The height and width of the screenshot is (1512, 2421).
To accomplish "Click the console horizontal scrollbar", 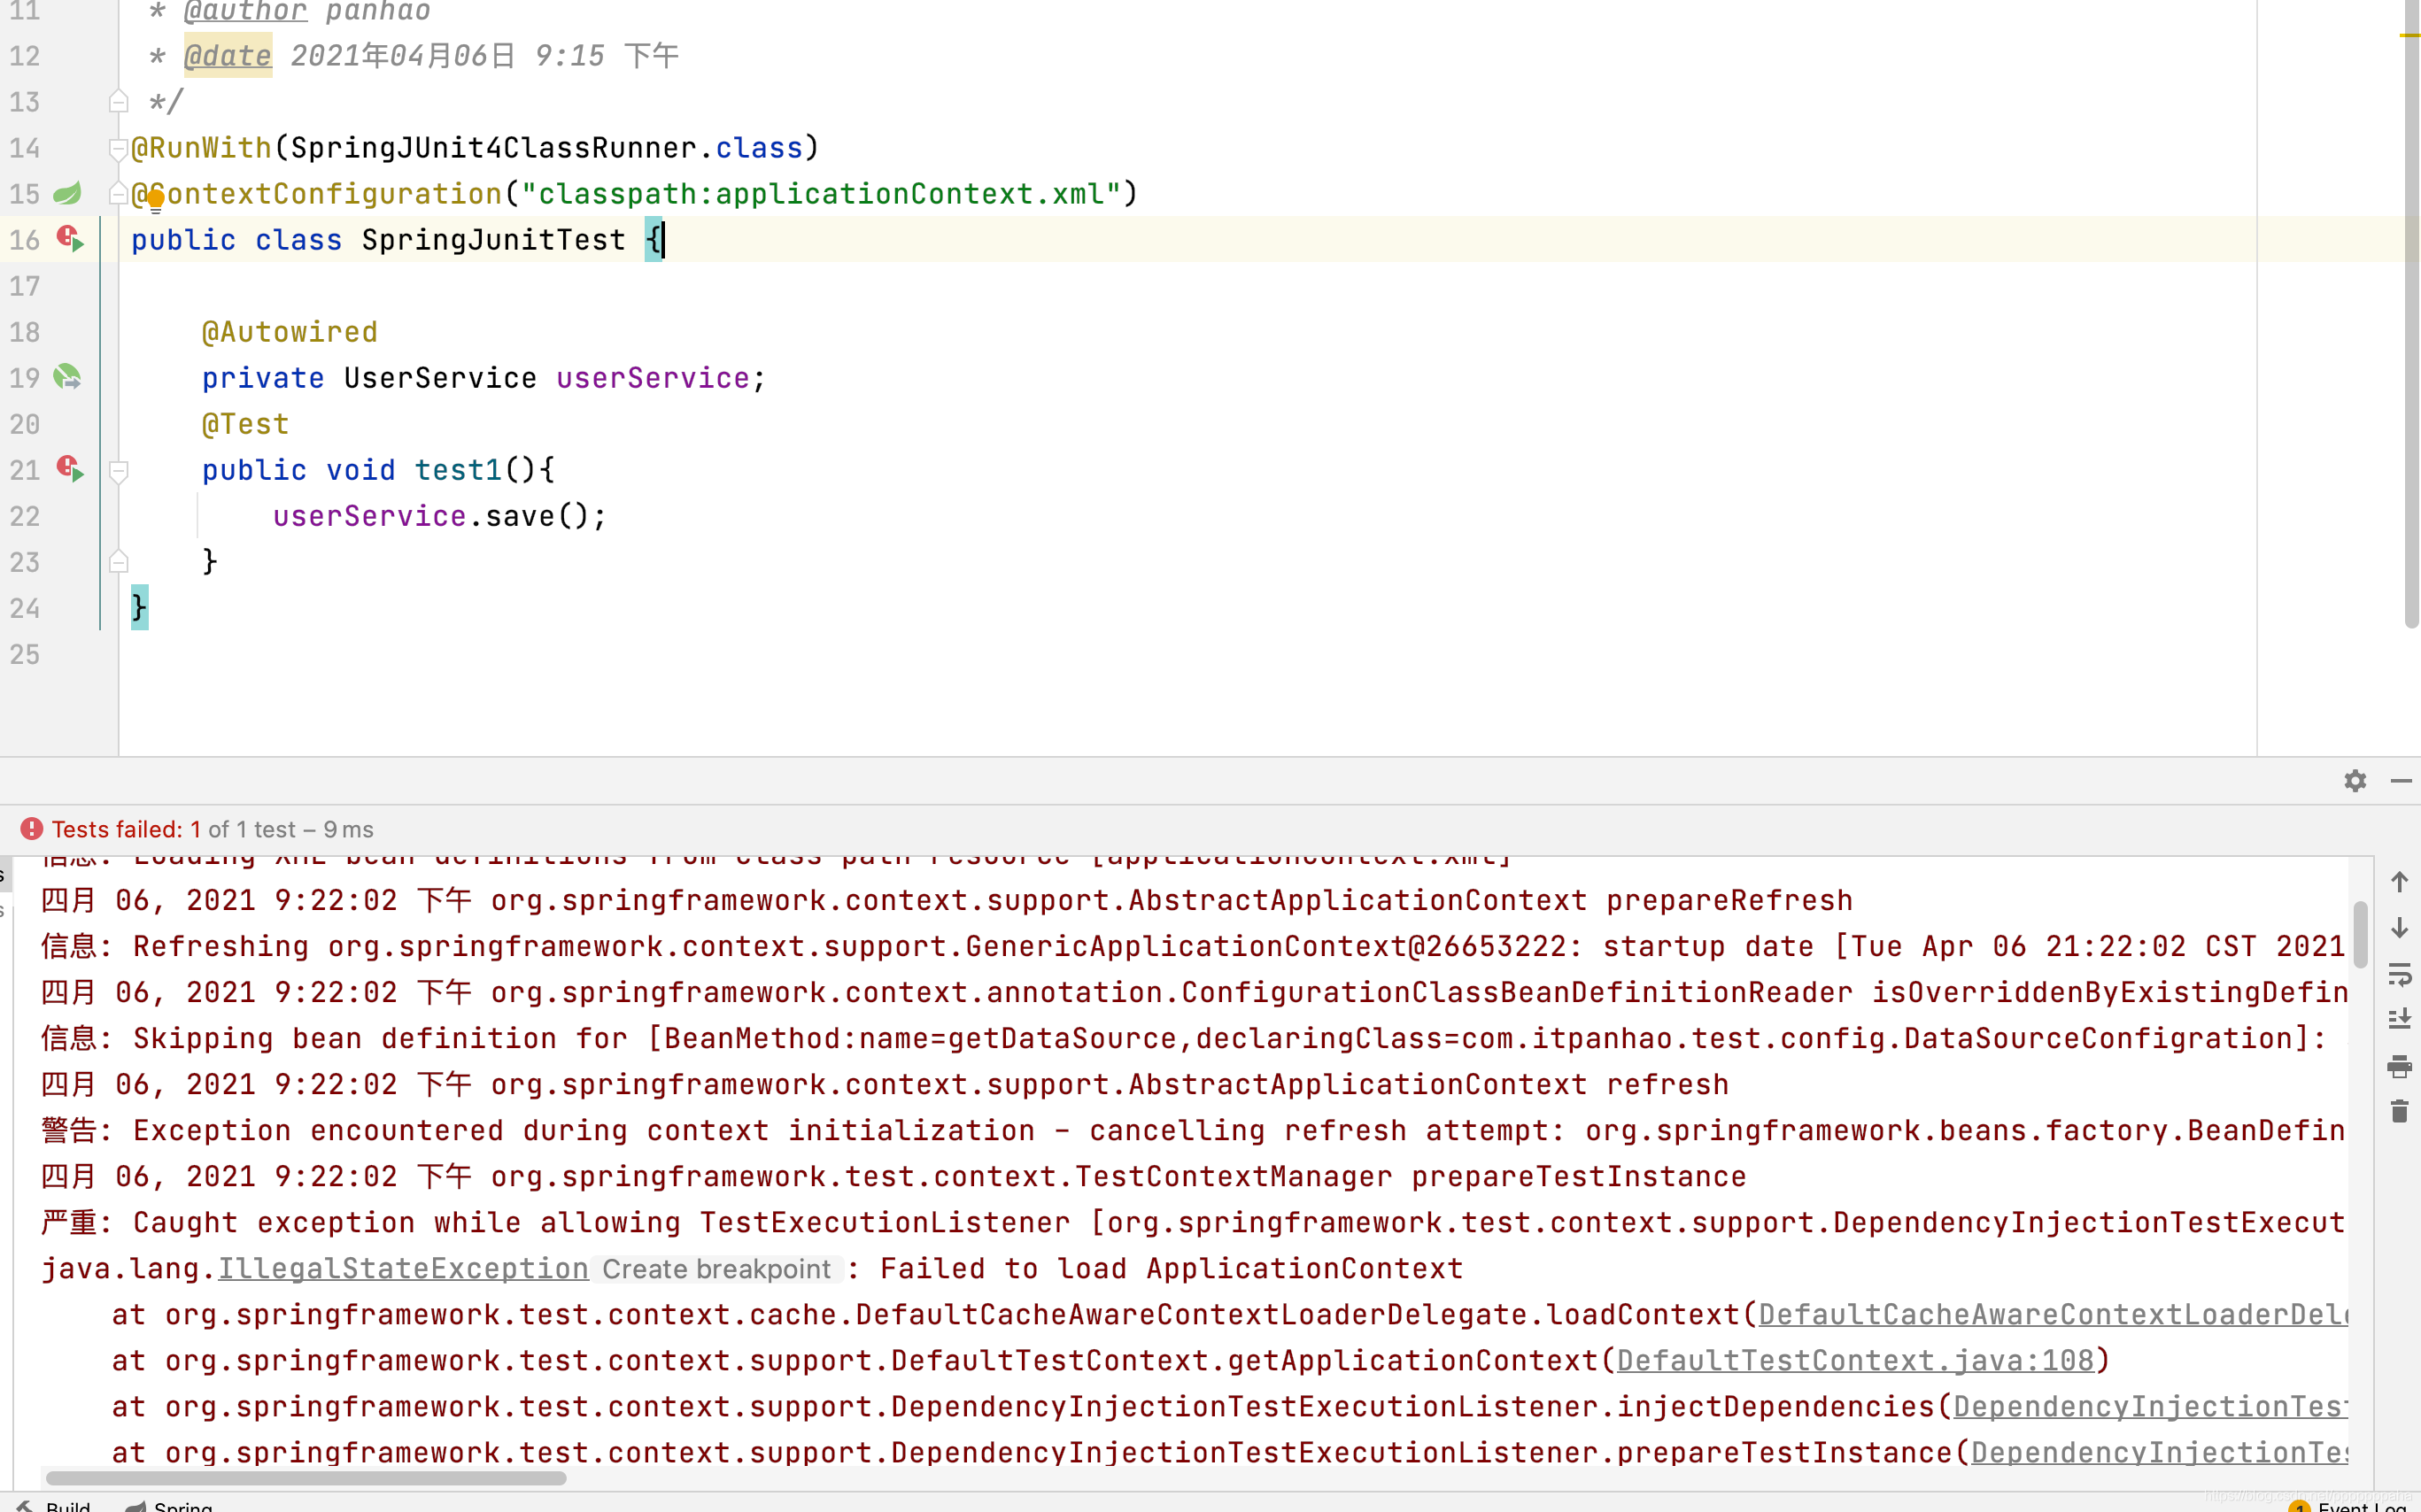I will (x=306, y=1478).
